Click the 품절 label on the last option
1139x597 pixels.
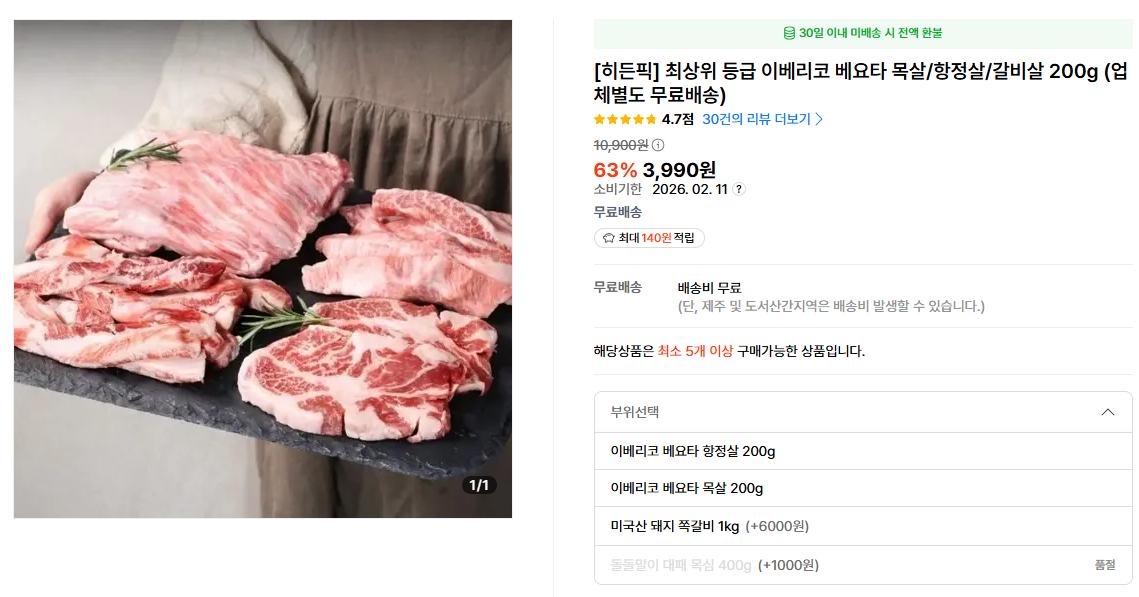point(1104,565)
